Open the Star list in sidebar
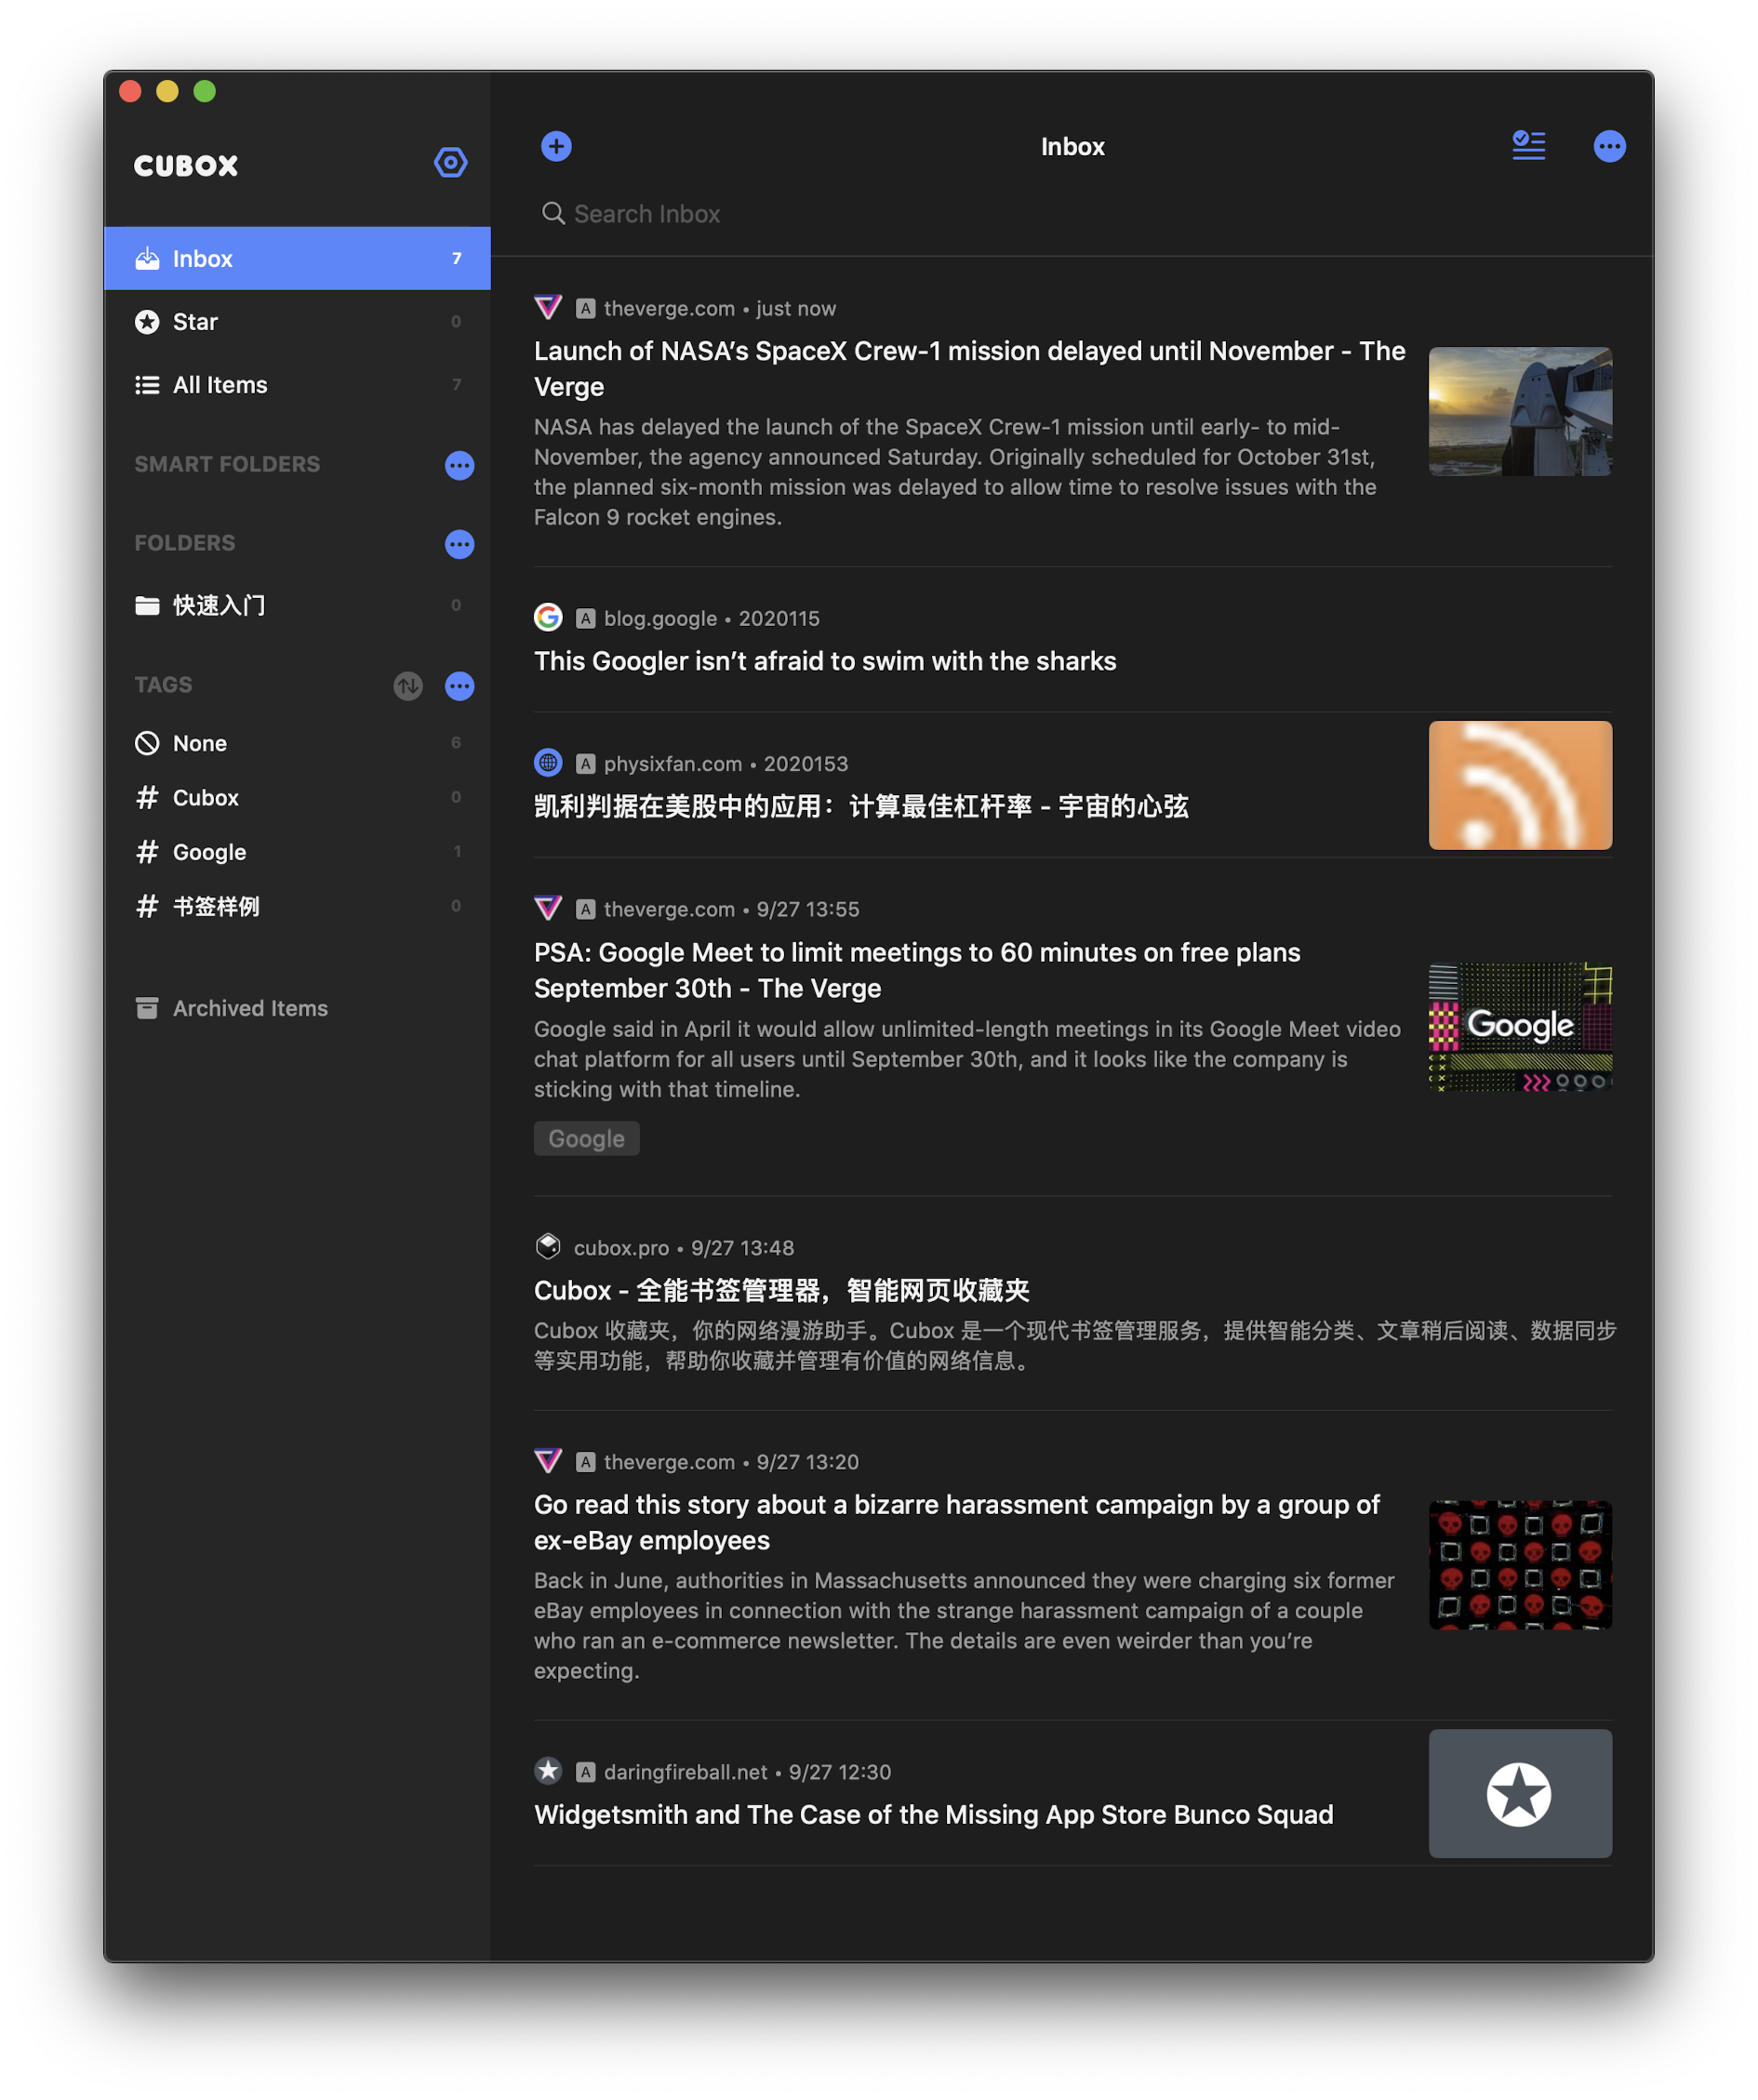 click(x=297, y=322)
